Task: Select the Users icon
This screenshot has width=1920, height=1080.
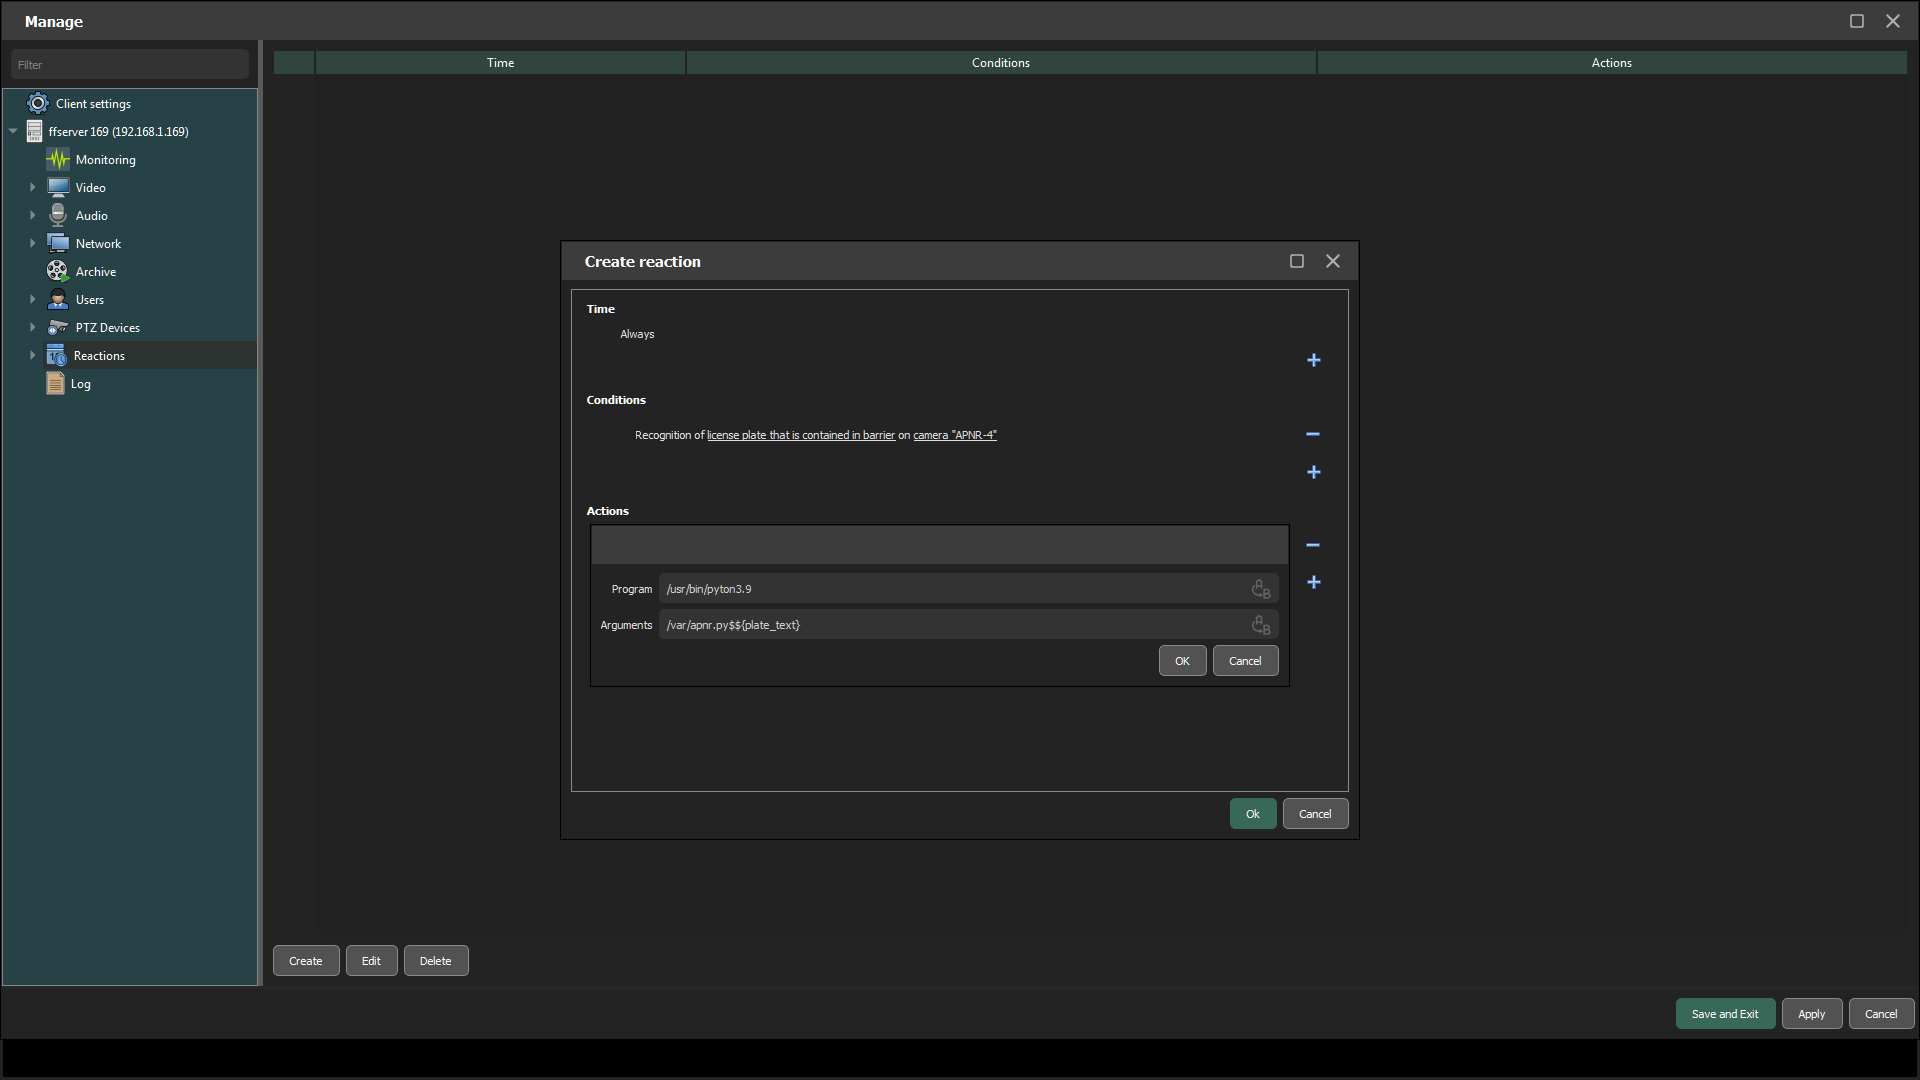Action: click(x=58, y=299)
